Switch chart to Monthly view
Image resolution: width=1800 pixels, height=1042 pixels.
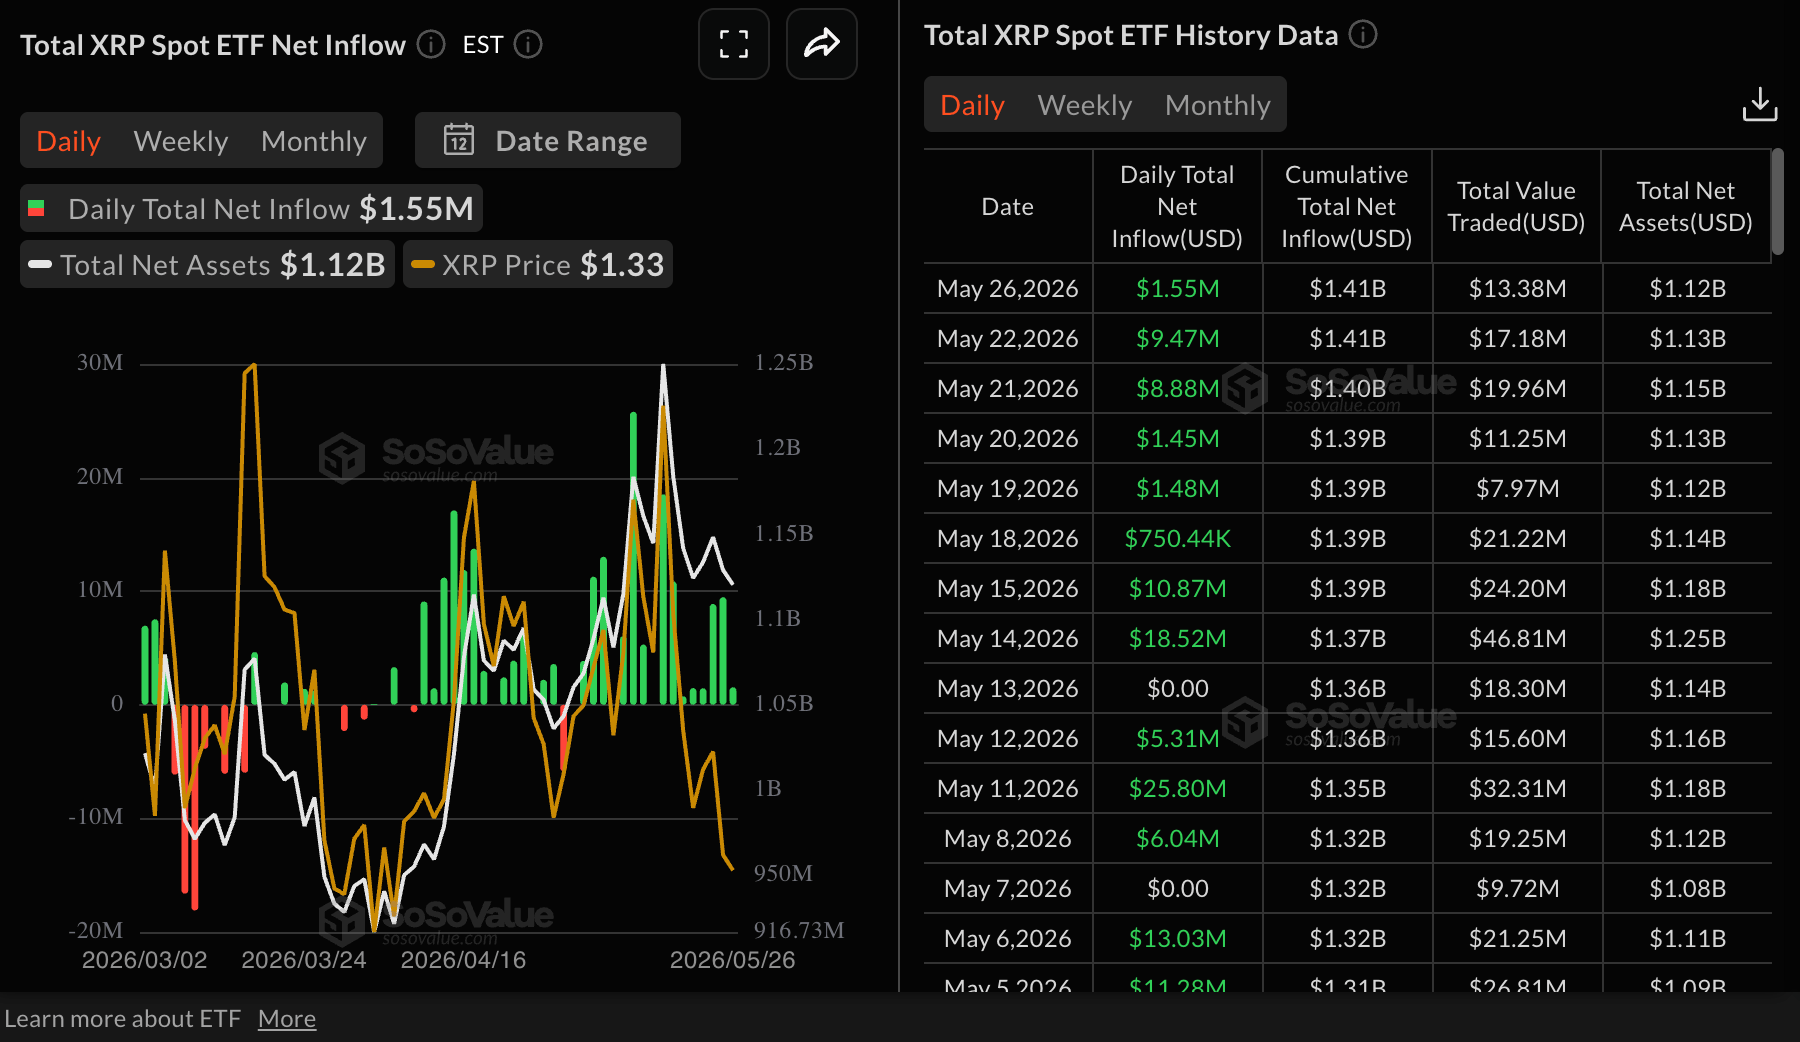pyautogui.click(x=314, y=141)
